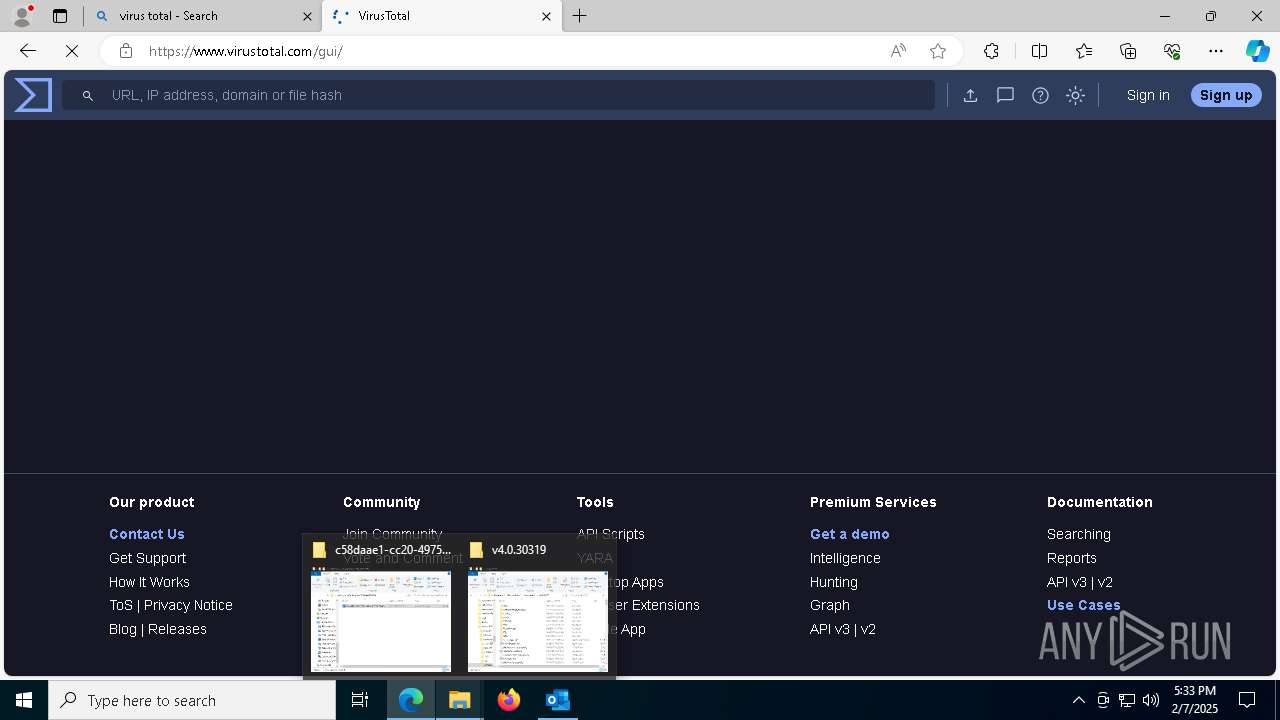Open the comments speech bubble icon
Viewport: 1280px width, 720px height.
click(1005, 95)
